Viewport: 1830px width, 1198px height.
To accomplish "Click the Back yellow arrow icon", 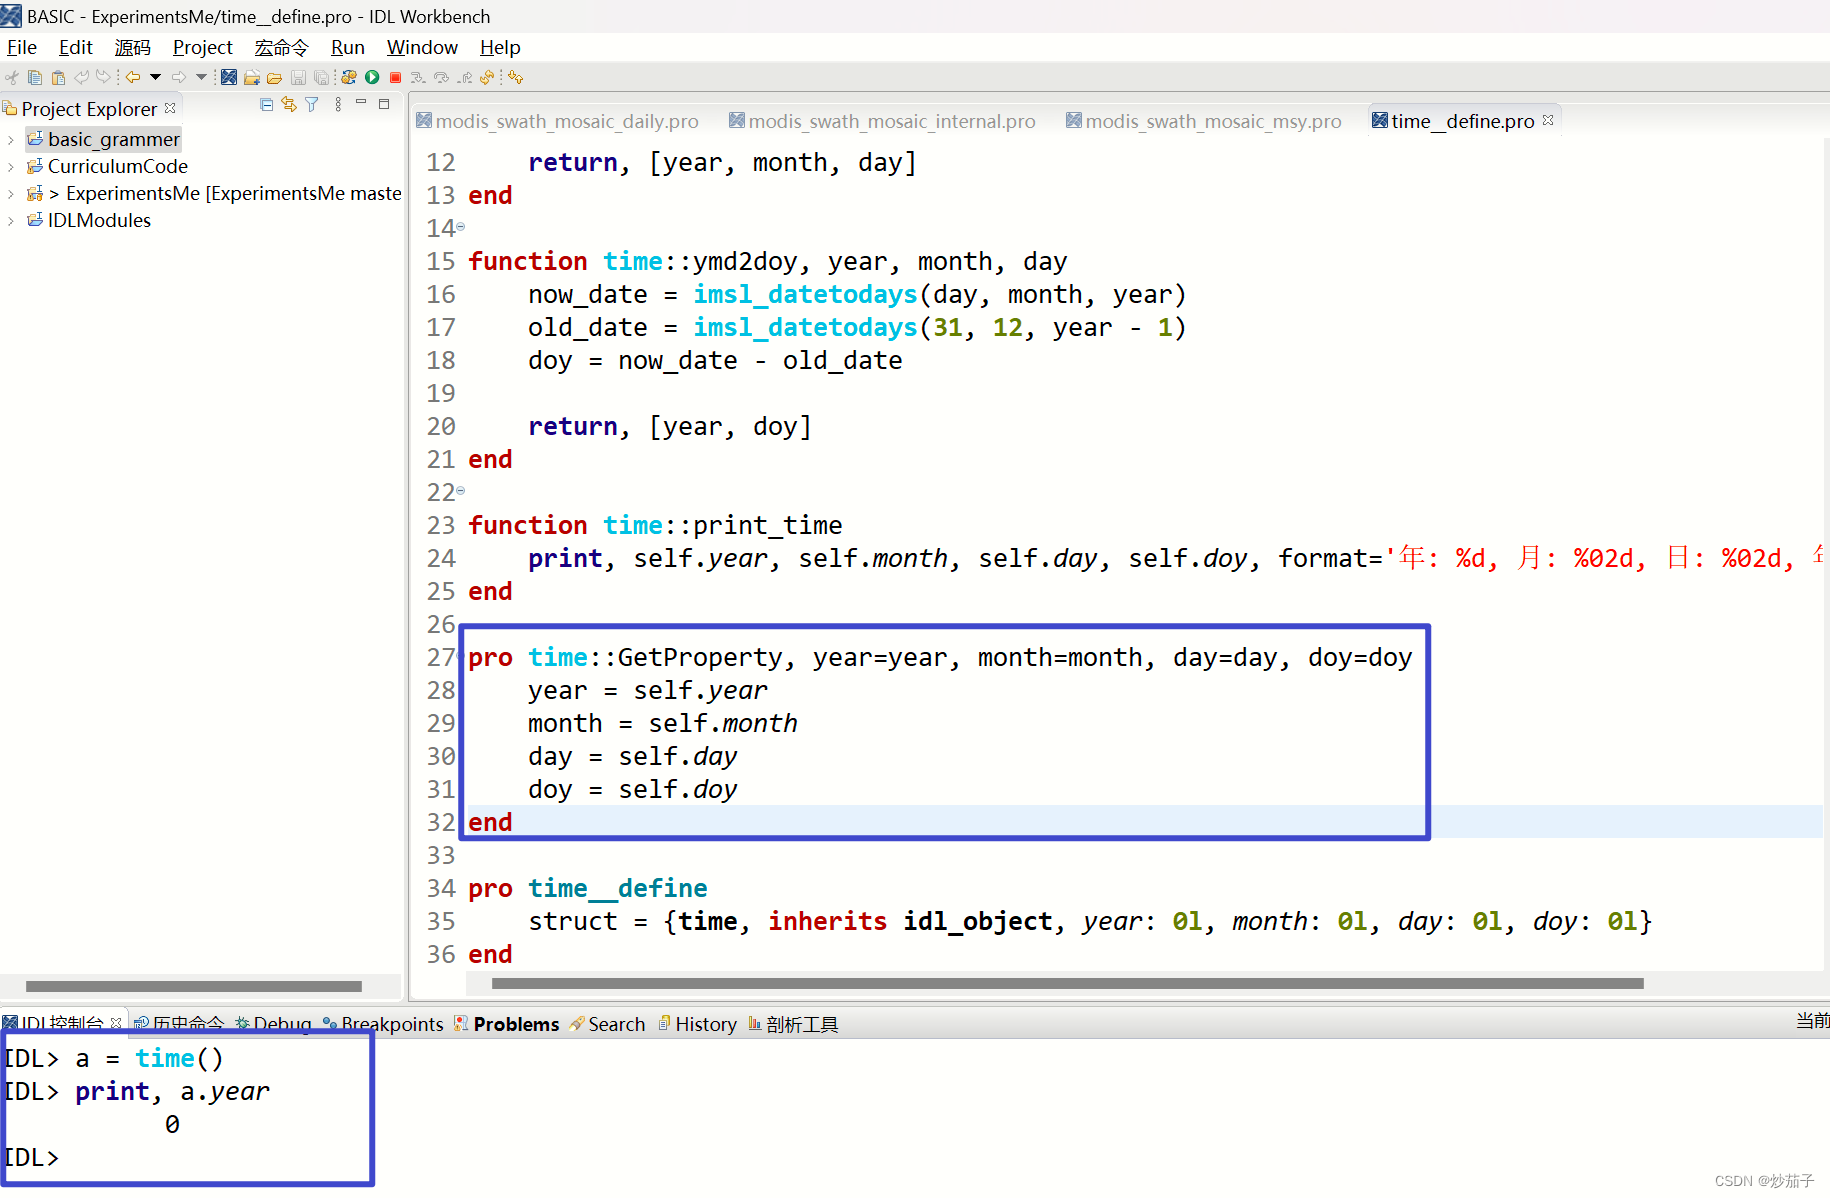I will pyautogui.click(x=132, y=77).
